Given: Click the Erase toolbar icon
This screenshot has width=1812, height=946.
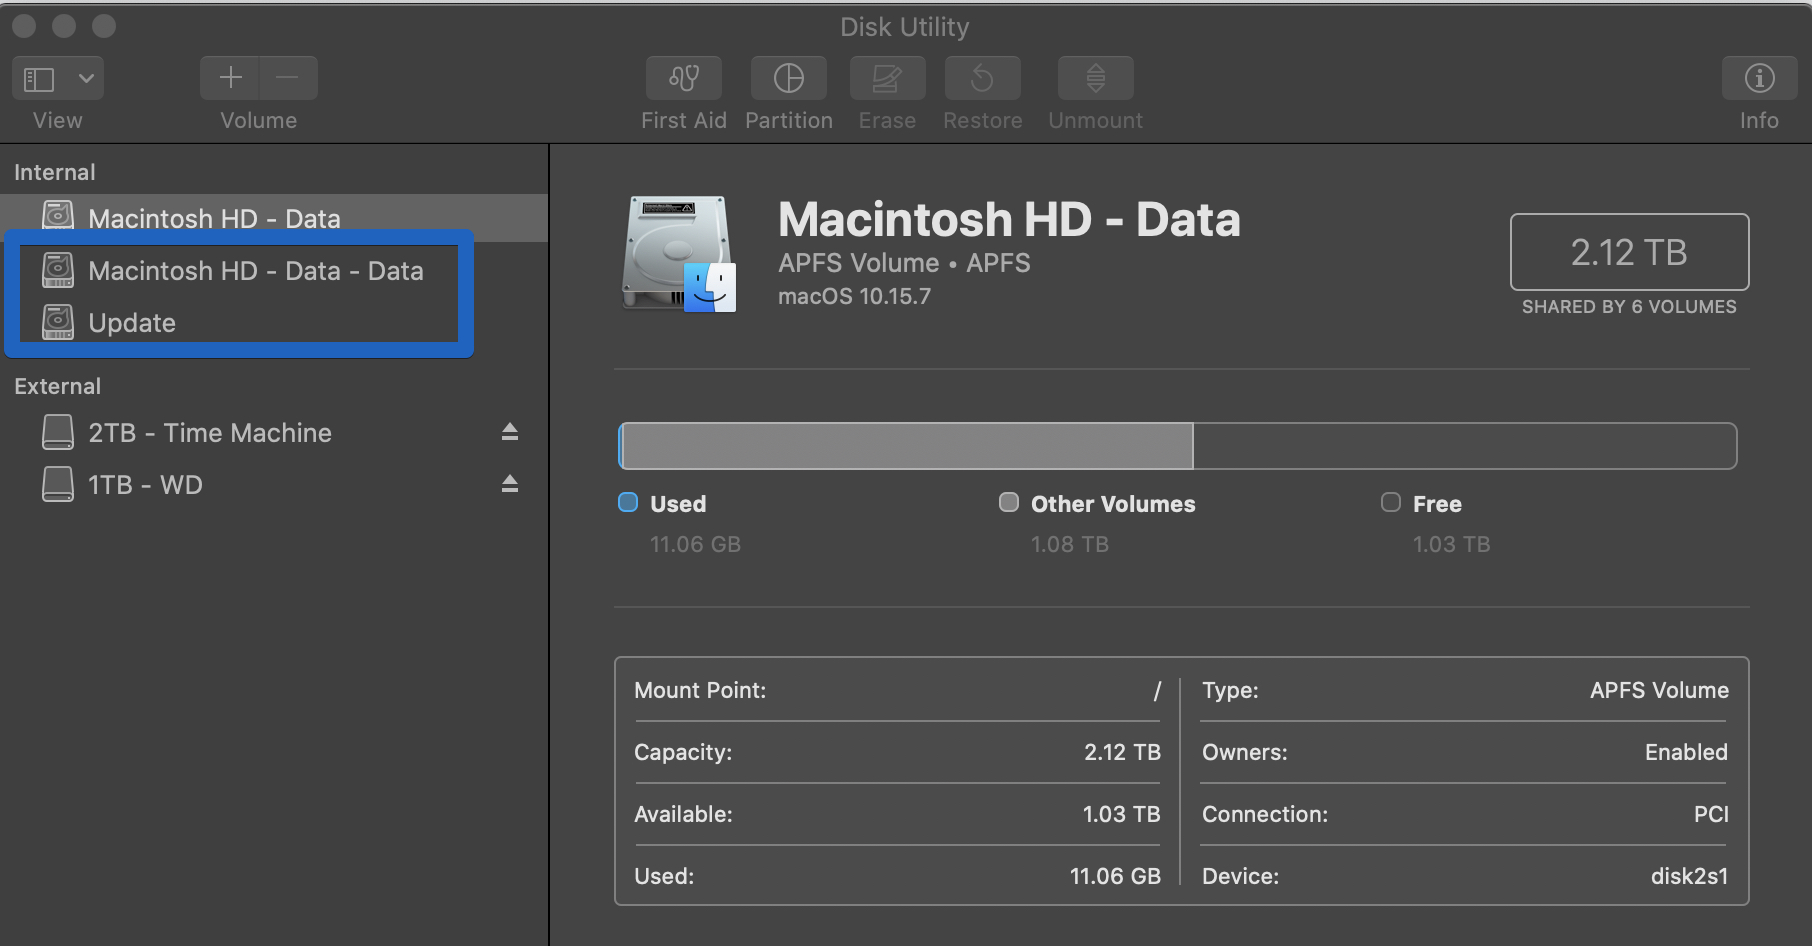Looking at the screenshot, I should click(x=887, y=79).
